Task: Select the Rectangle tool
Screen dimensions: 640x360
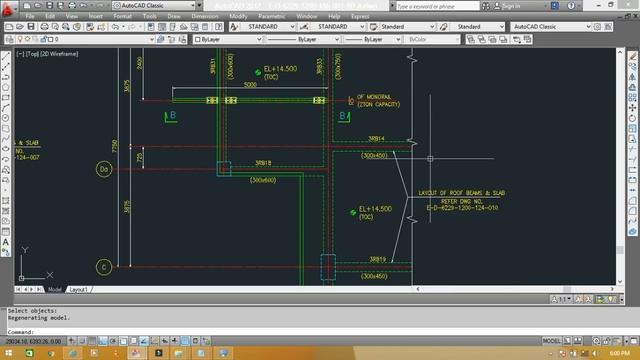Action: 6,98
